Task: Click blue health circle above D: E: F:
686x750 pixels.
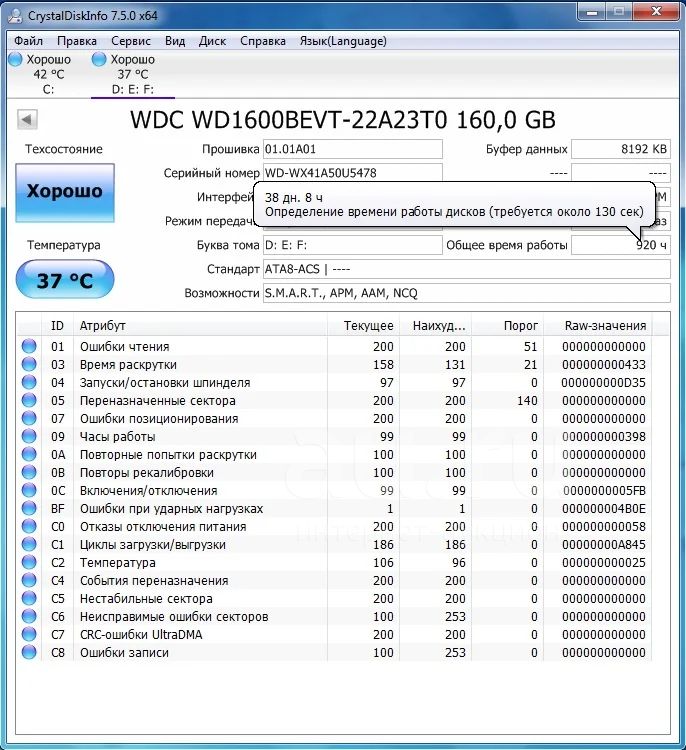Action: [x=99, y=59]
